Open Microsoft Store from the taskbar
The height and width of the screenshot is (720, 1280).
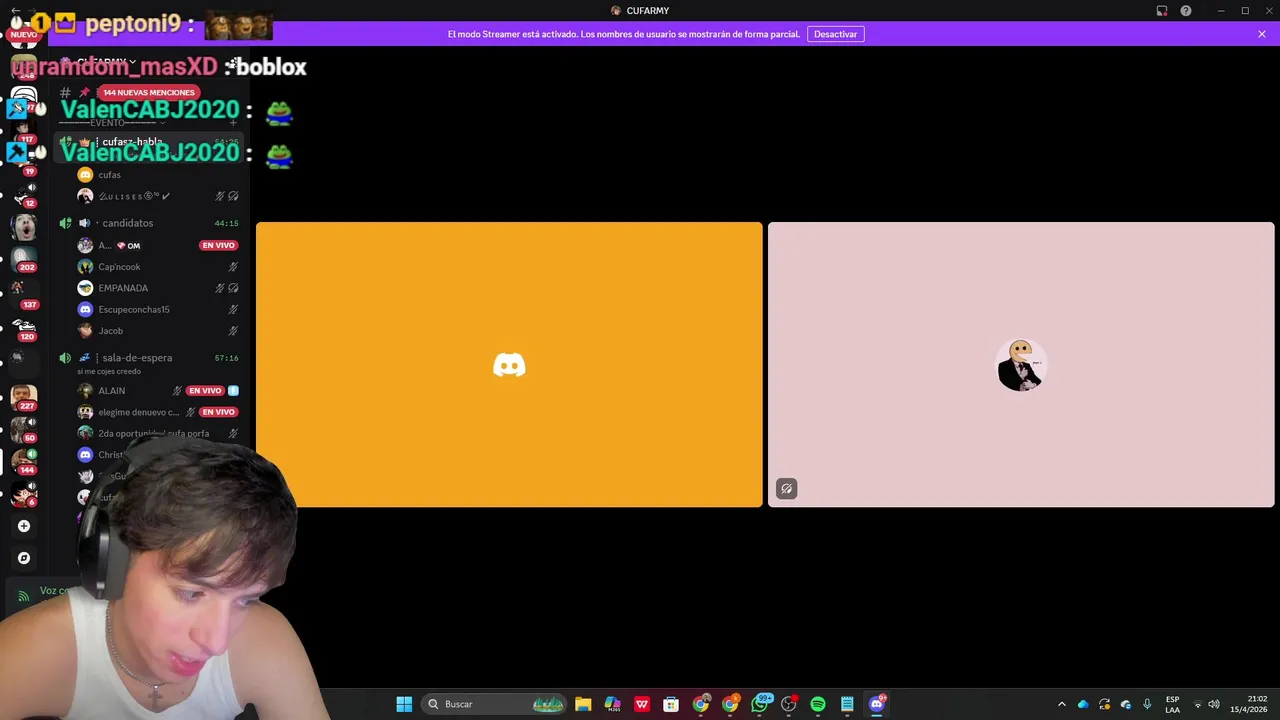click(671, 704)
